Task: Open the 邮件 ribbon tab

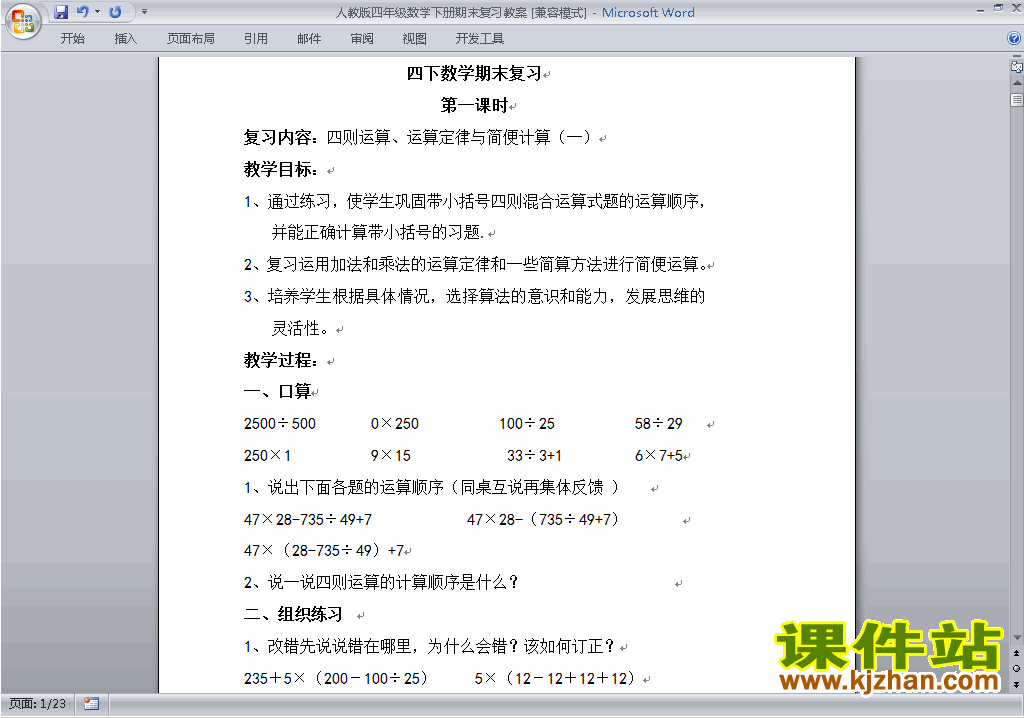Action: (x=309, y=39)
